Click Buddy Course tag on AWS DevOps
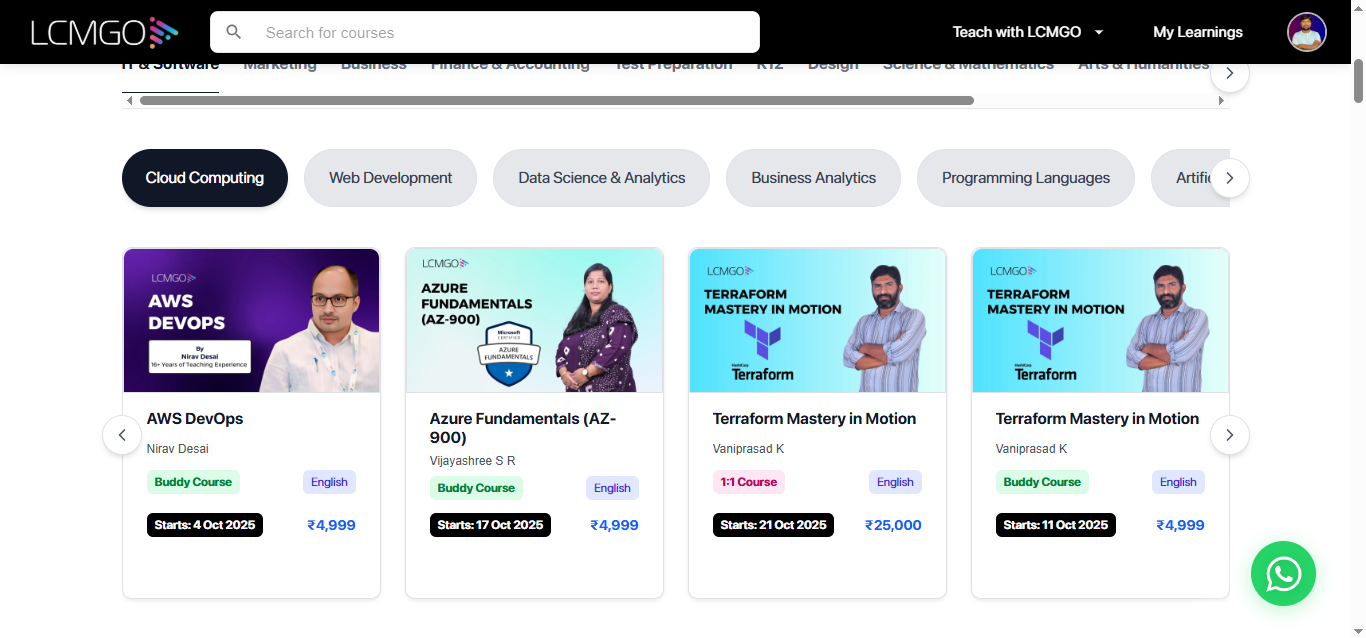 click(193, 482)
